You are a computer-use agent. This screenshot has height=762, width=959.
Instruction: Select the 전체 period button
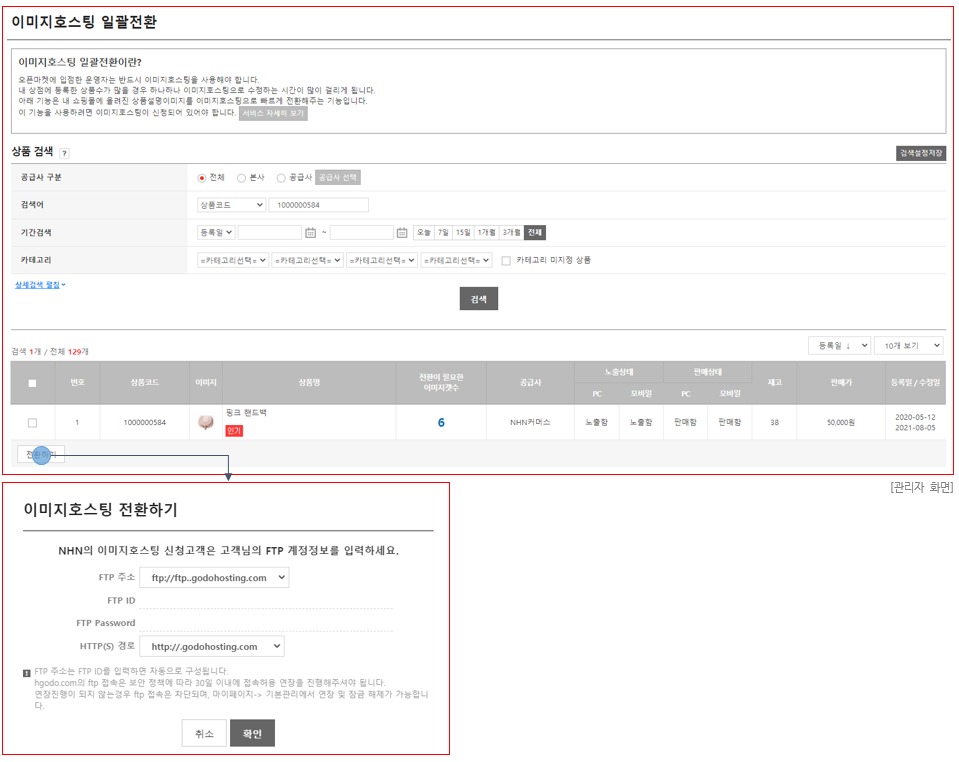click(x=535, y=232)
